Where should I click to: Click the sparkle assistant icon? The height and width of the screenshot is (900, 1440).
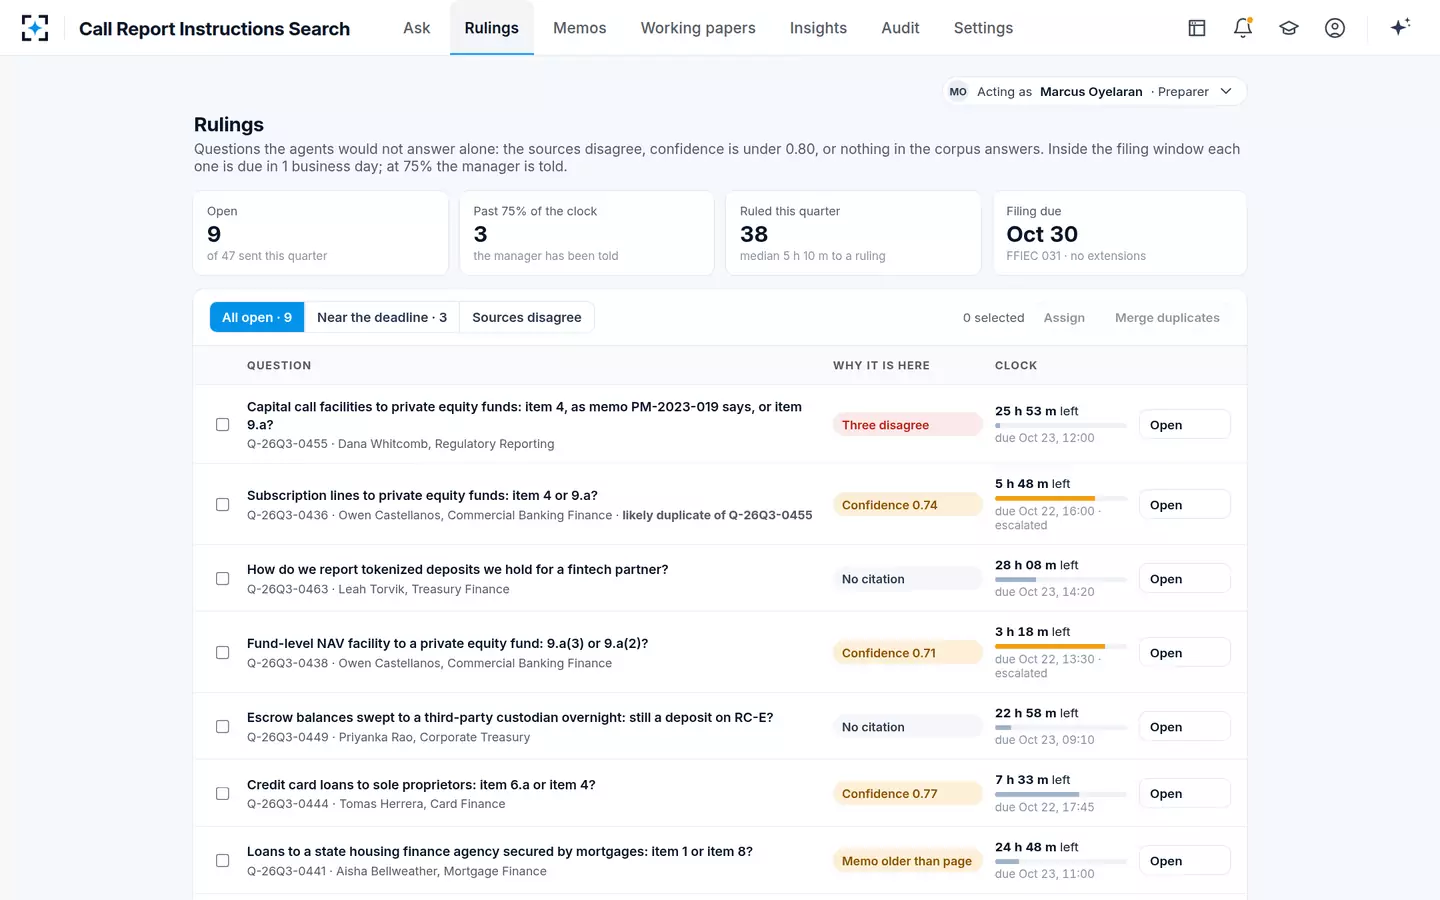1400,27
